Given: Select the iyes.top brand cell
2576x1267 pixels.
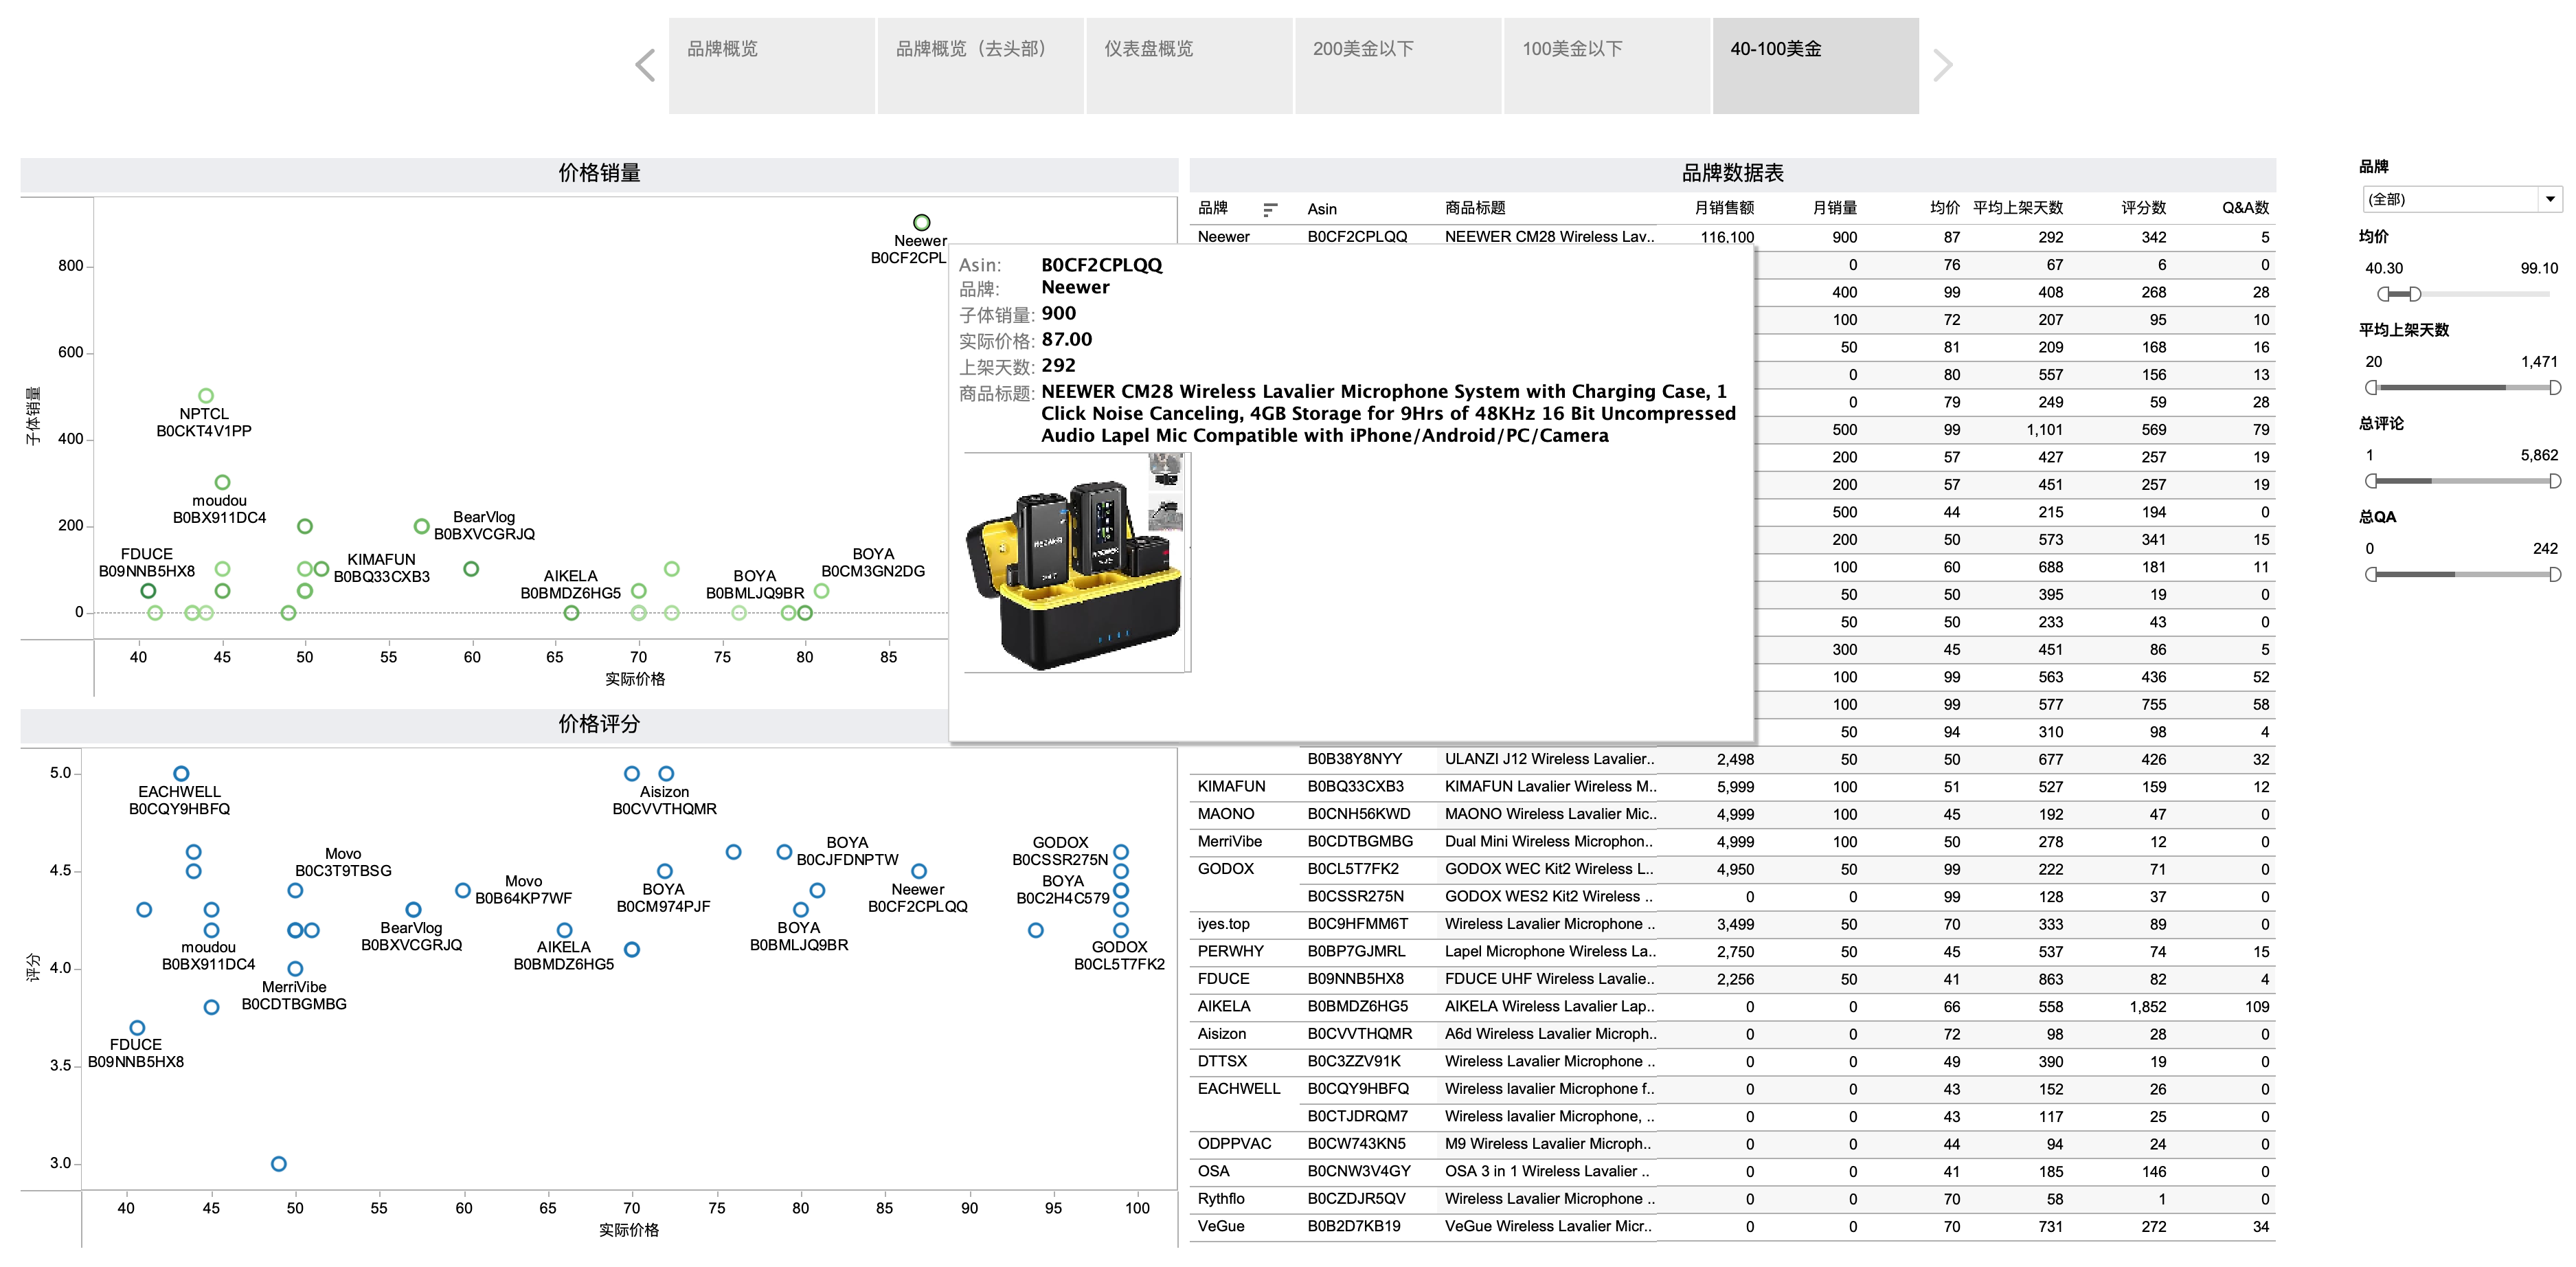Looking at the screenshot, I should click(x=1223, y=924).
